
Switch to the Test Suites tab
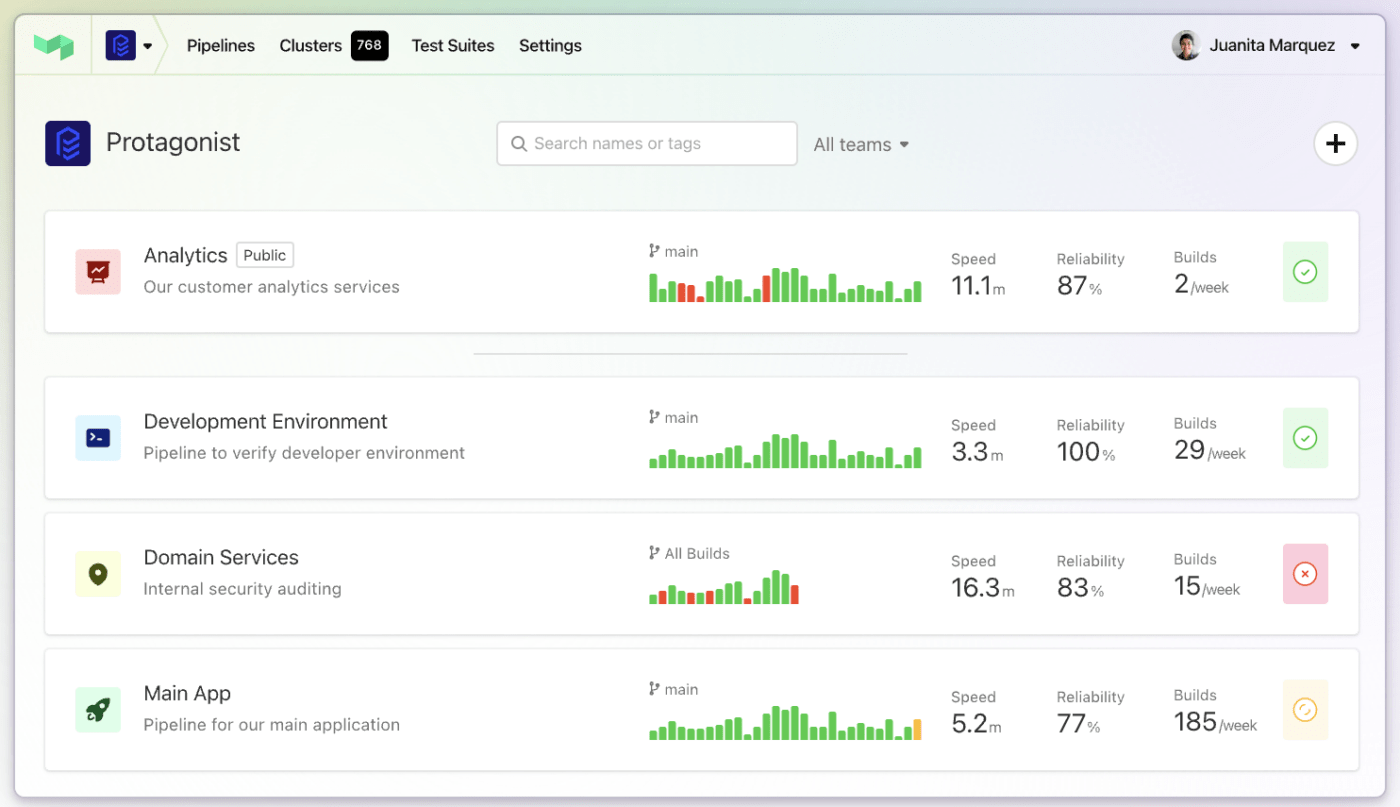point(452,45)
